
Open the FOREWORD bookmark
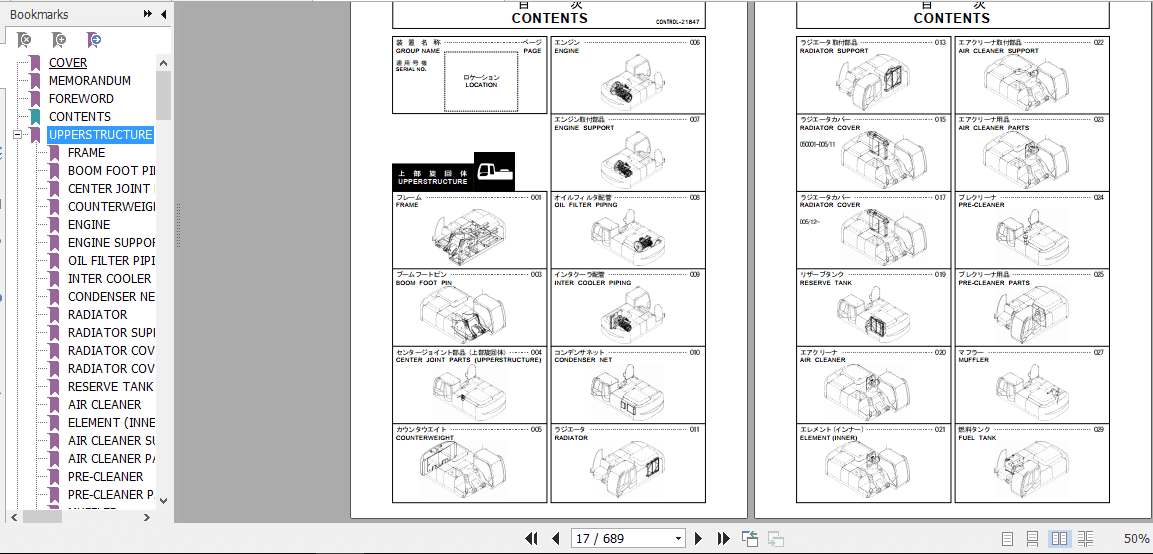[x=81, y=99]
